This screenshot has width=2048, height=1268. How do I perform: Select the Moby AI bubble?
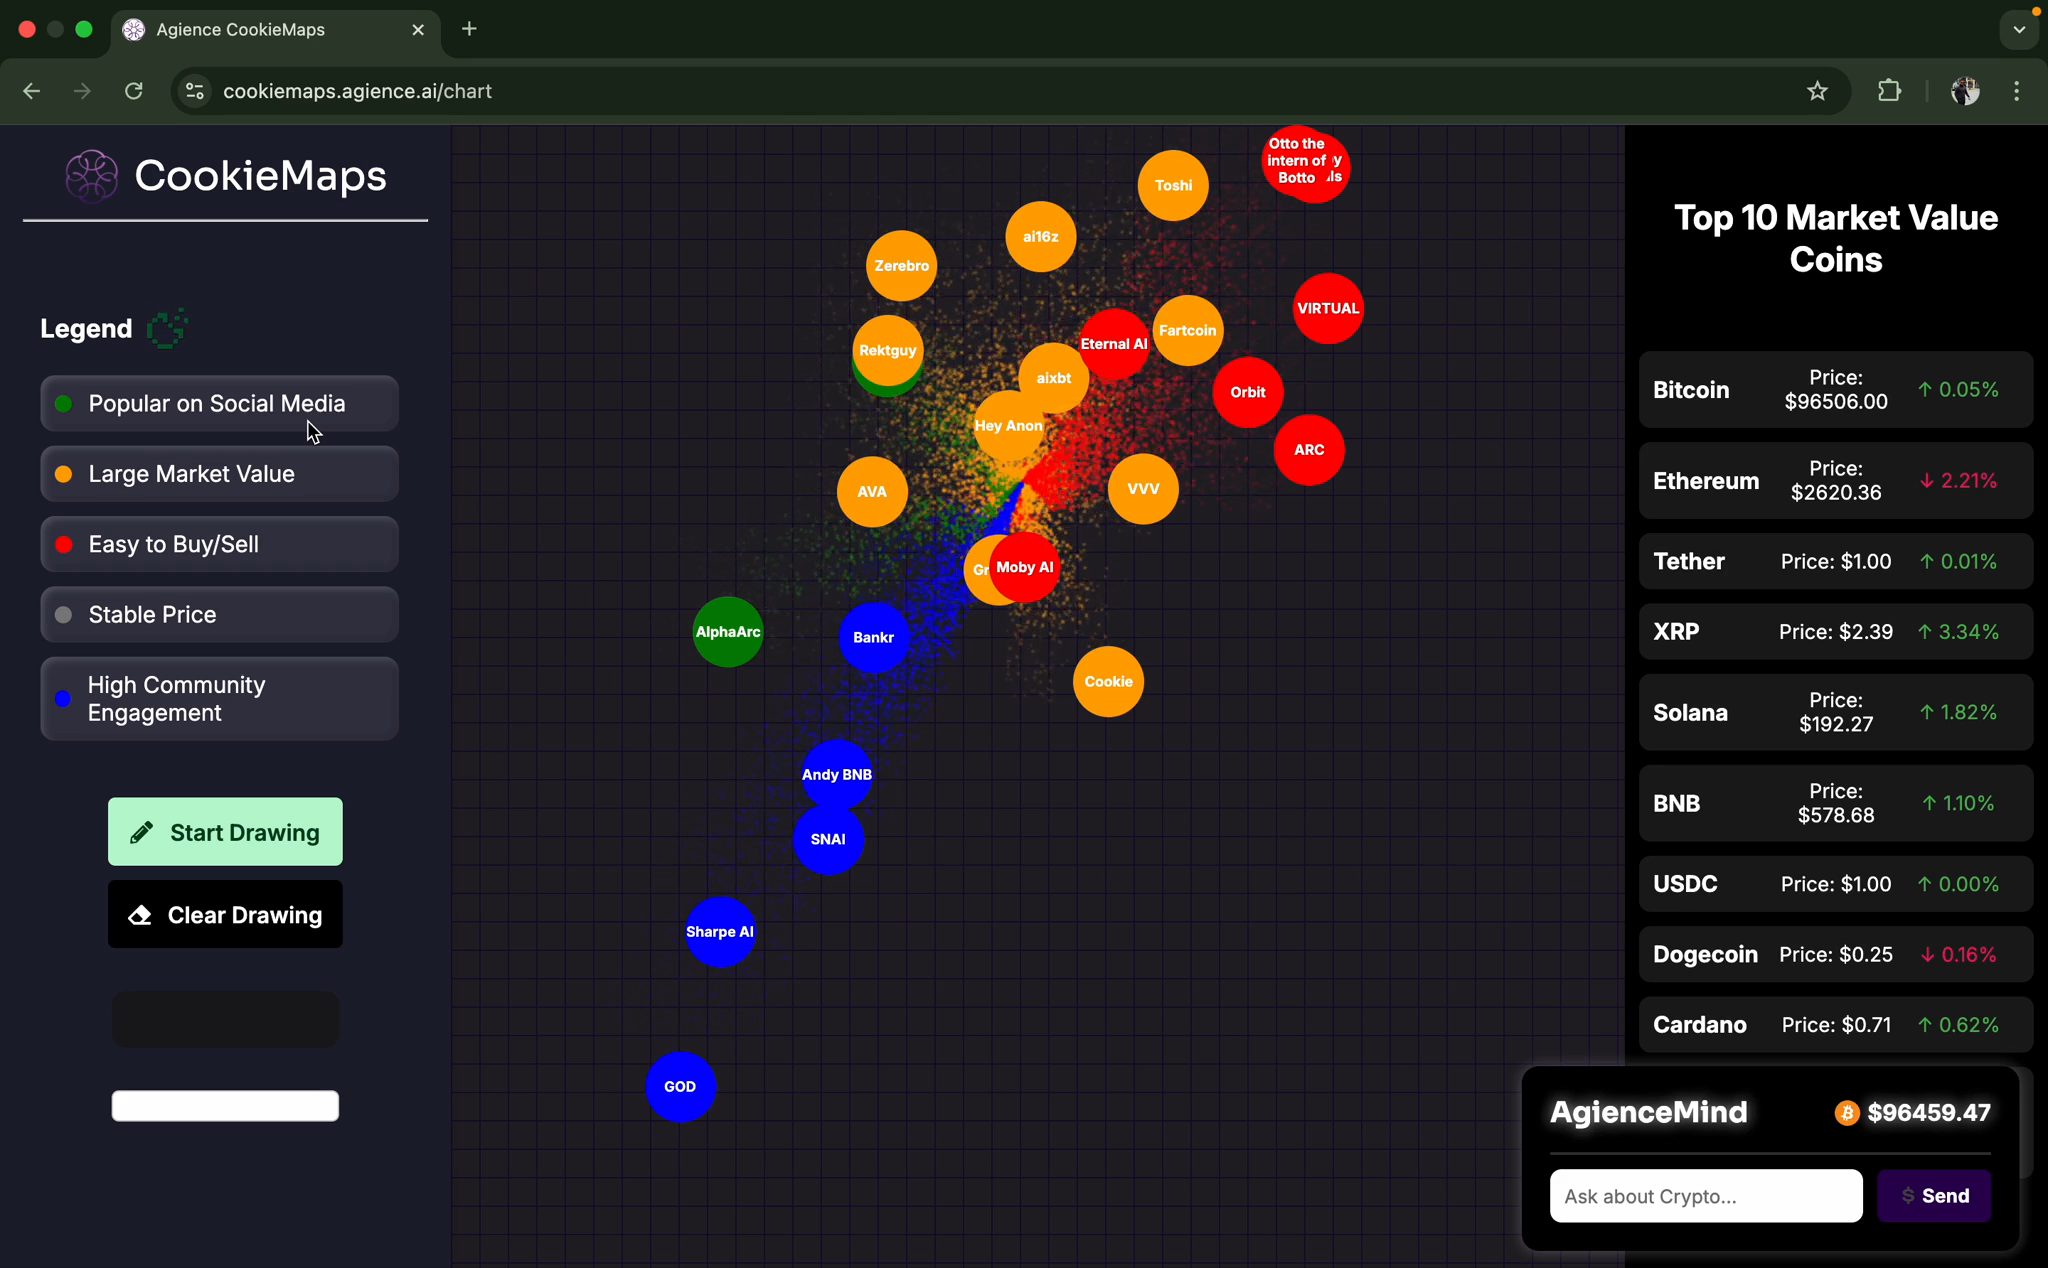tap(1025, 567)
